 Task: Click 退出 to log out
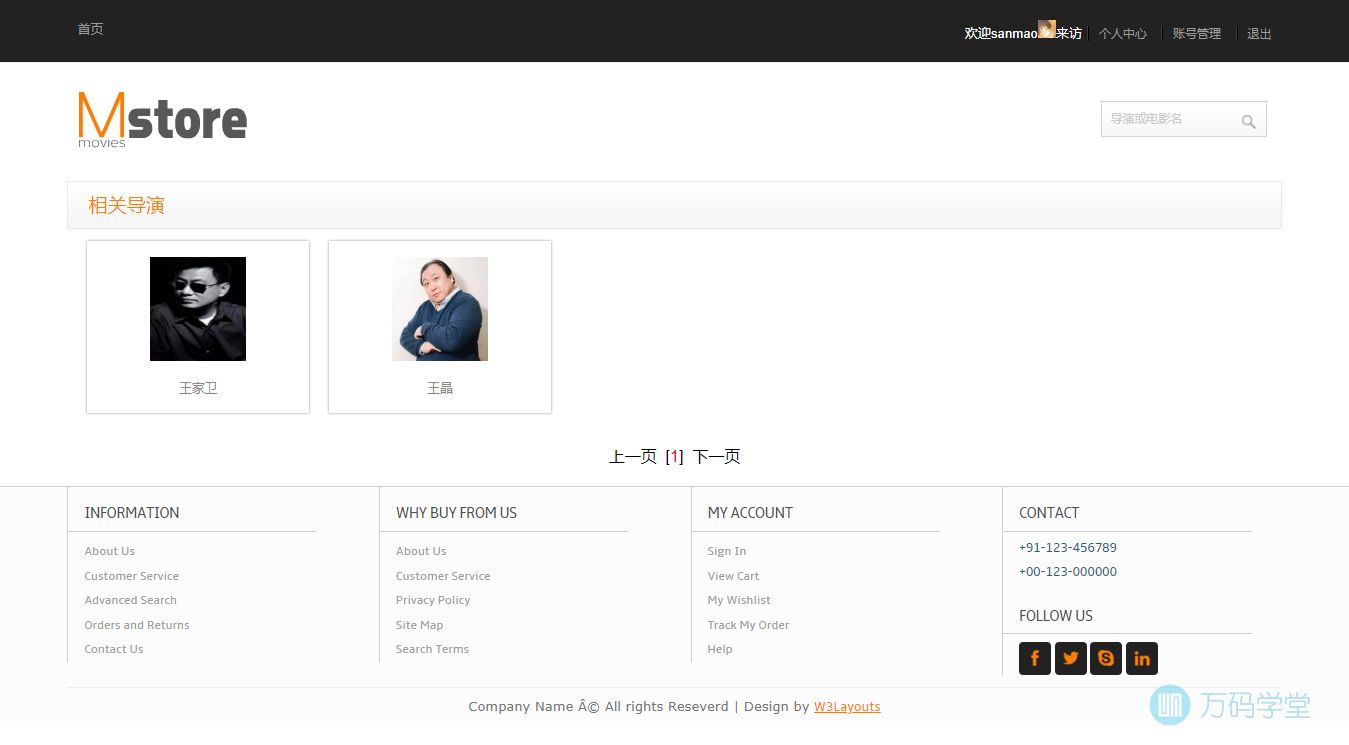(1259, 33)
